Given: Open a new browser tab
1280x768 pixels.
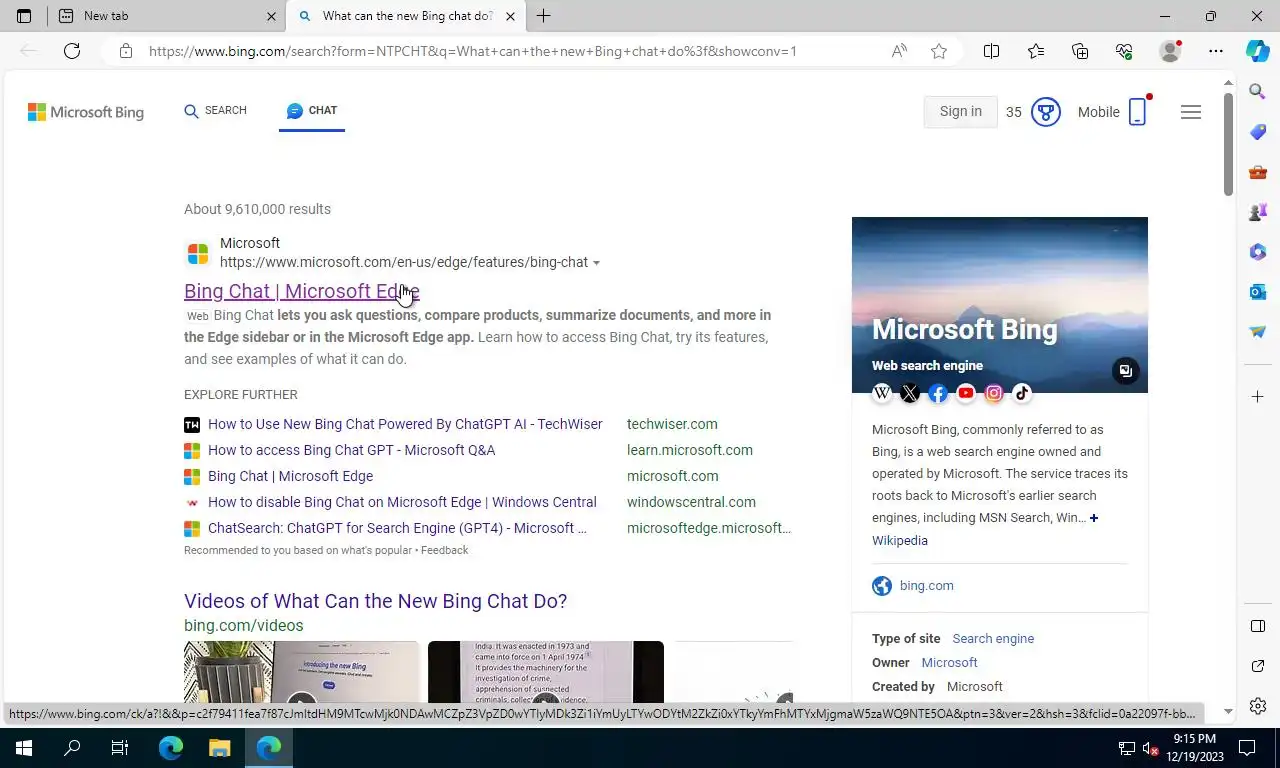Looking at the screenshot, I should click(544, 16).
